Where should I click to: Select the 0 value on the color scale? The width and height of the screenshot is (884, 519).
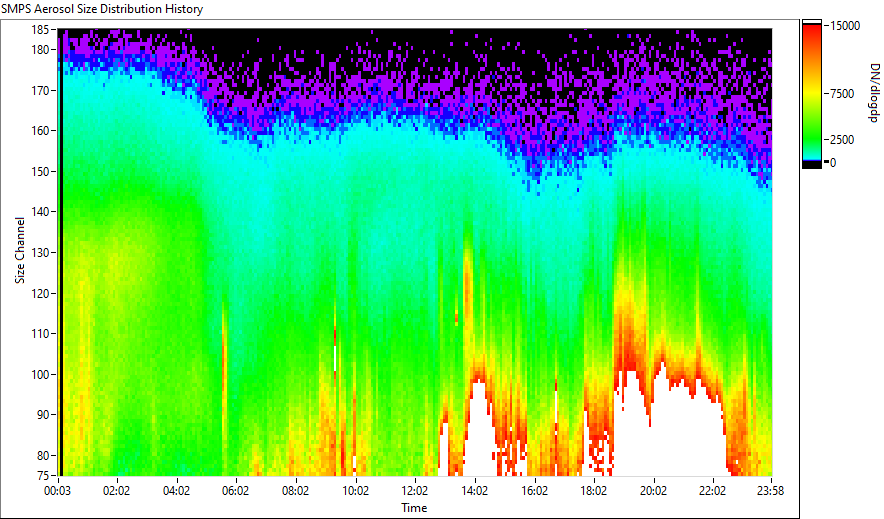833,163
